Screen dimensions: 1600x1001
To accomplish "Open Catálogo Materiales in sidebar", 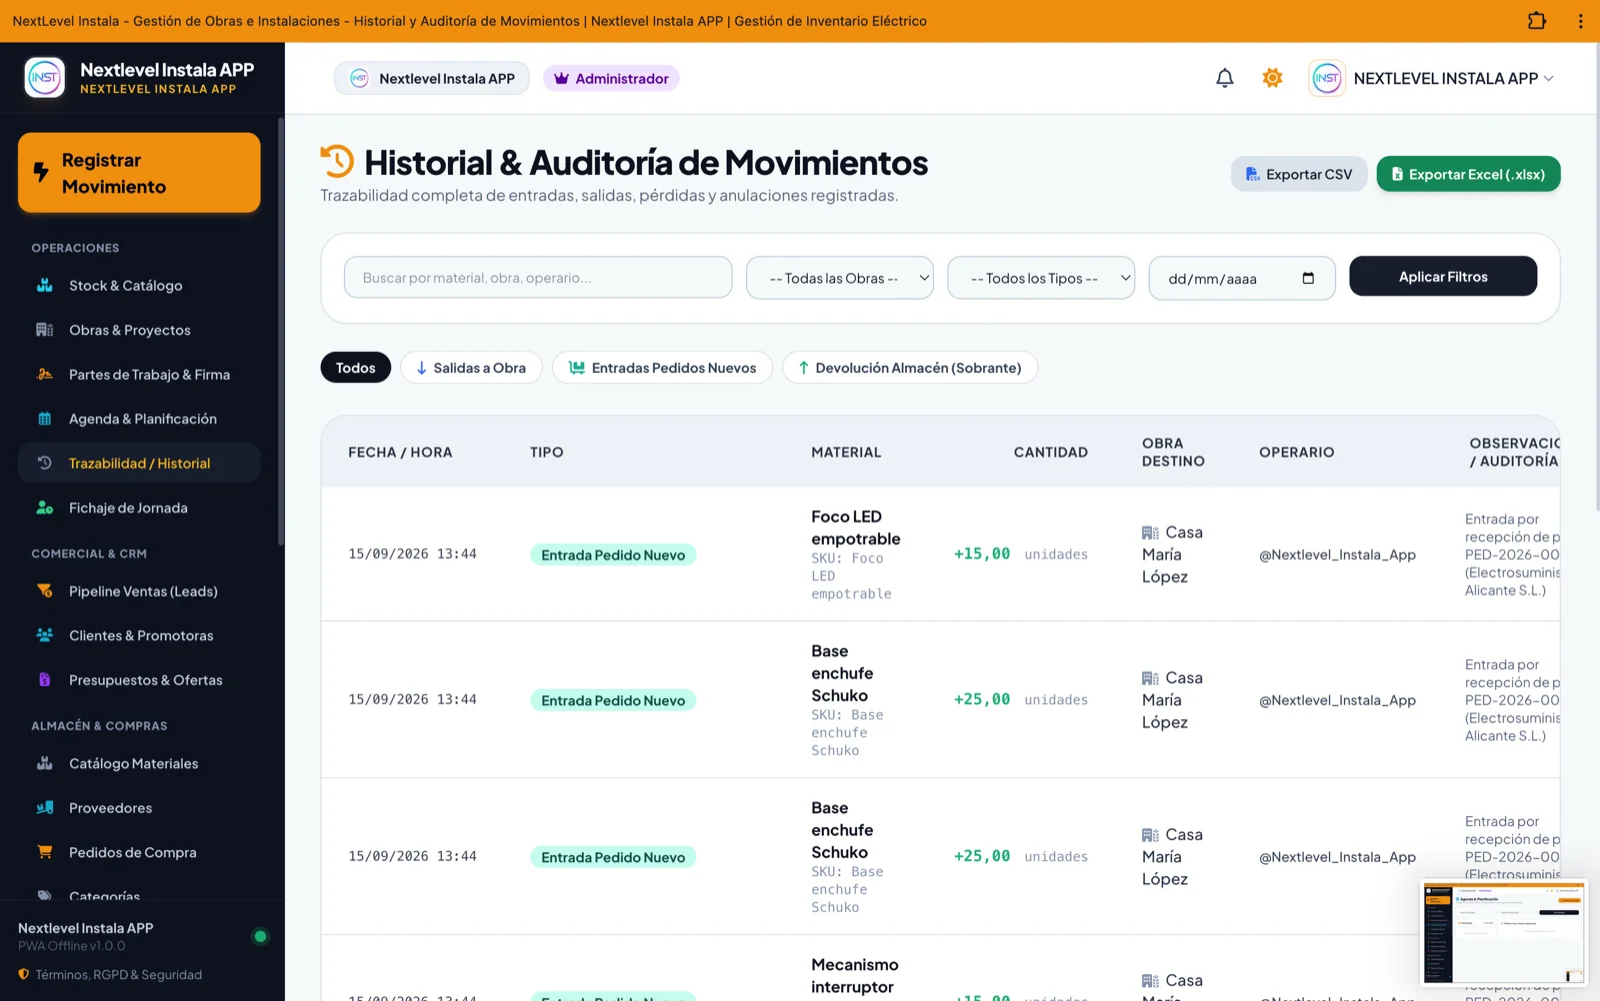I will pyautogui.click(x=139, y=764).
